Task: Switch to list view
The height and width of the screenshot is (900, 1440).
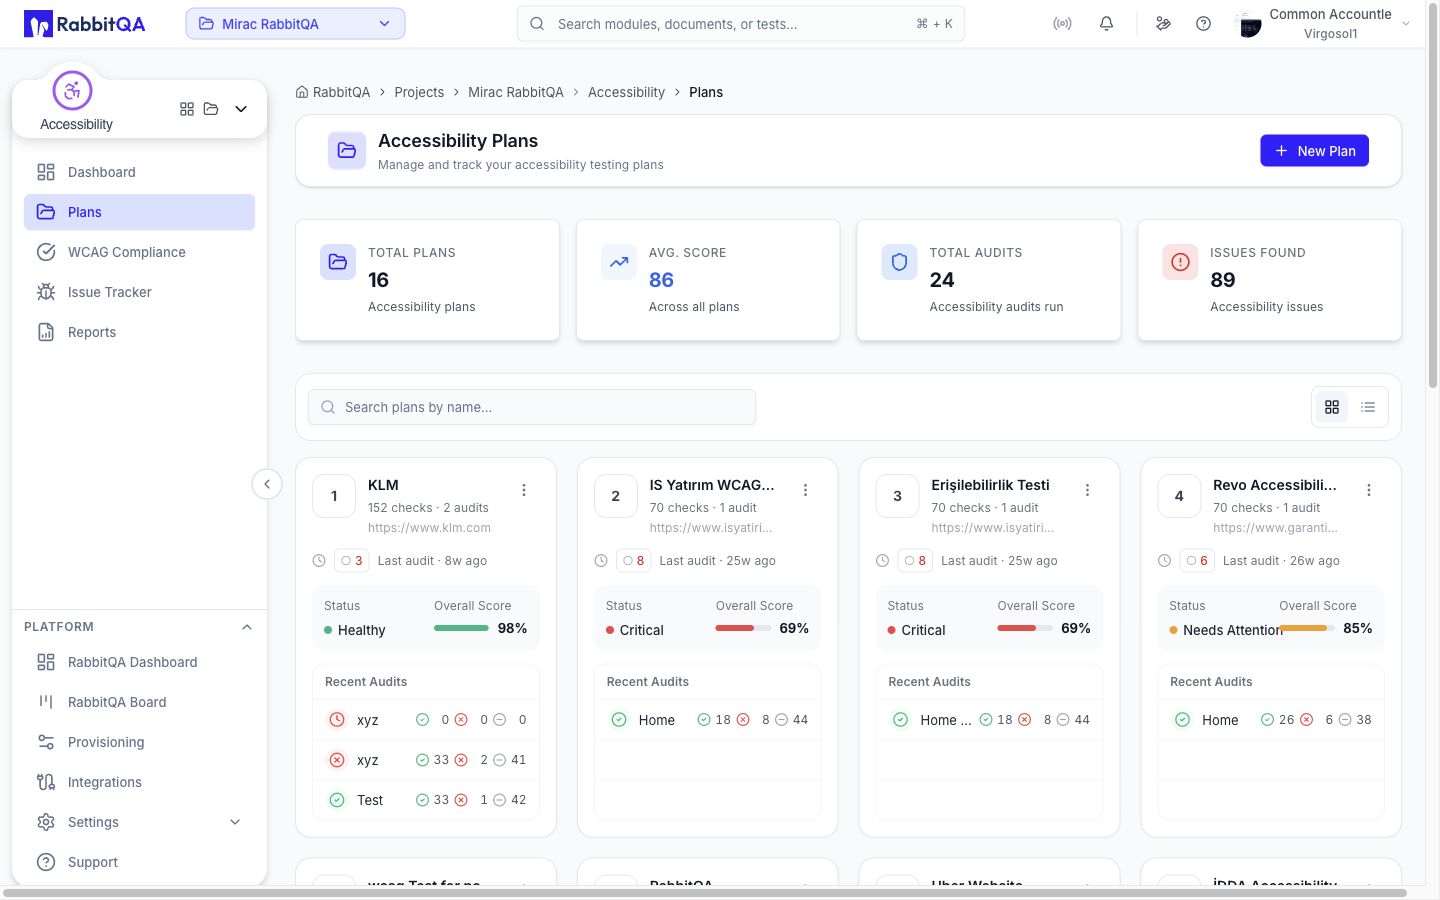Action: (x=1368, y=407)
